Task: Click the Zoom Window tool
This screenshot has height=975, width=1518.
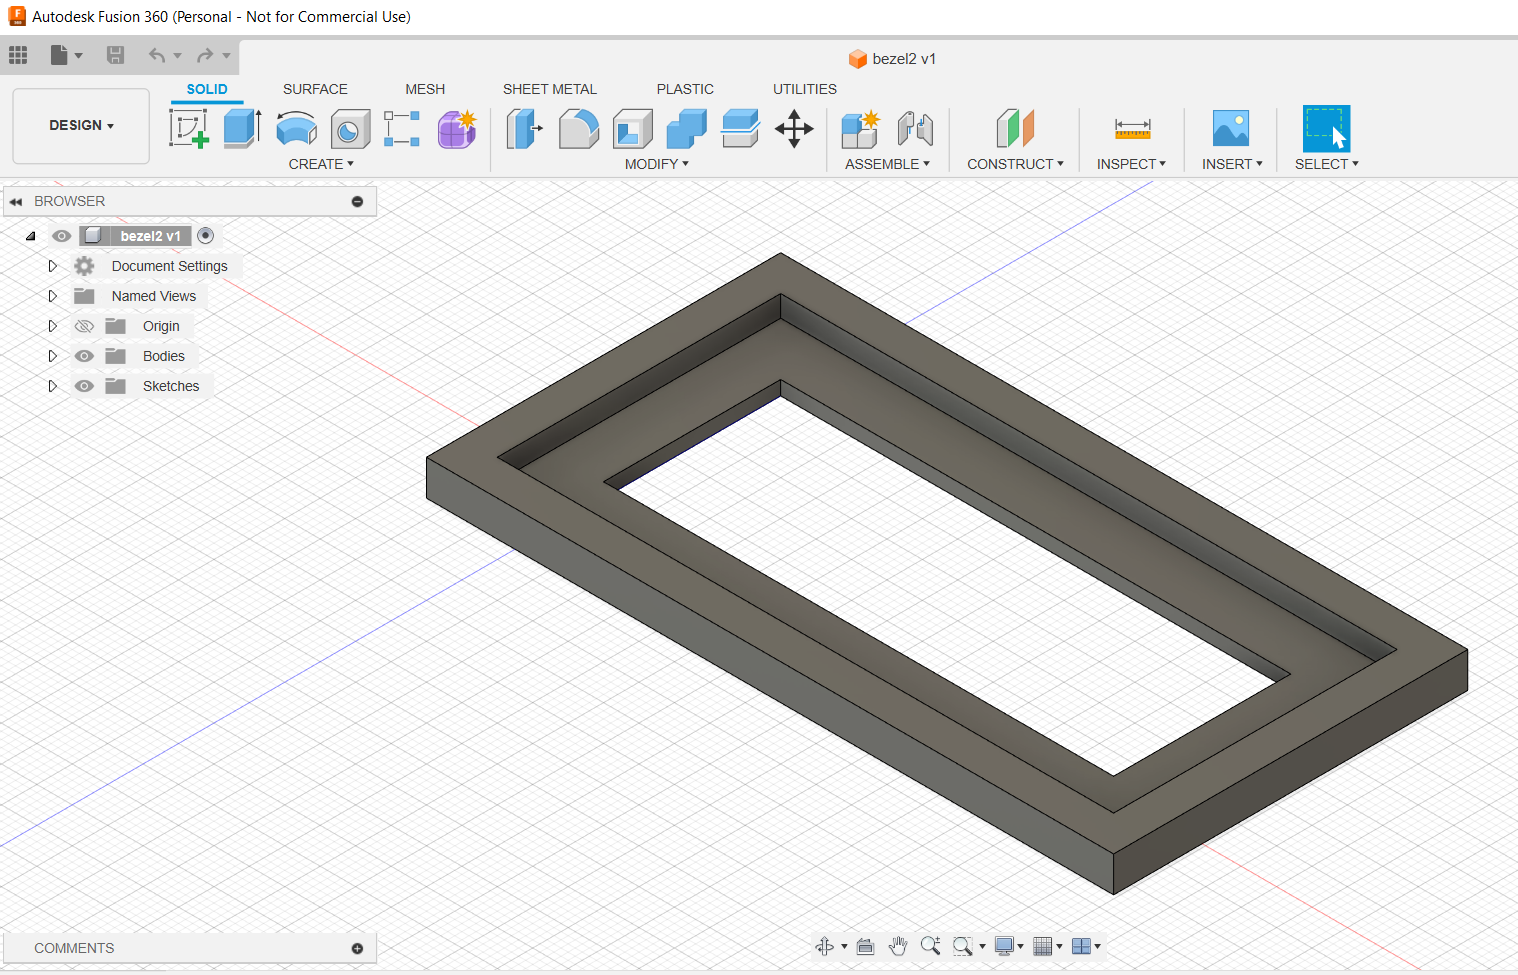Action: 962,946
